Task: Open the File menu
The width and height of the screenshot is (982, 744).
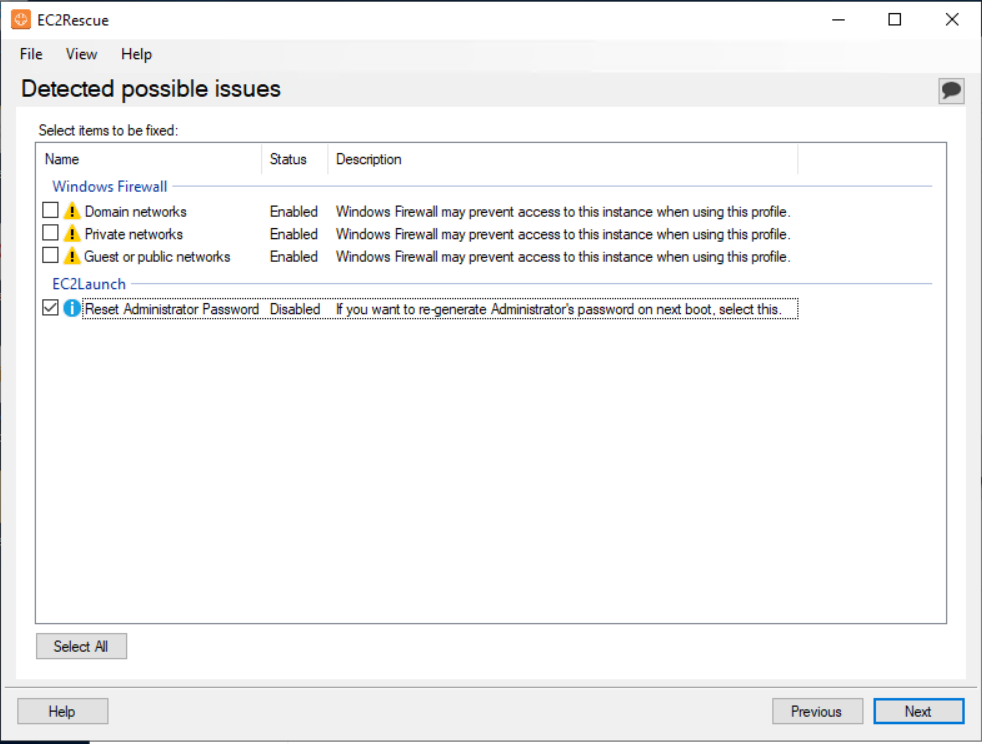Action: click(31, 54)
